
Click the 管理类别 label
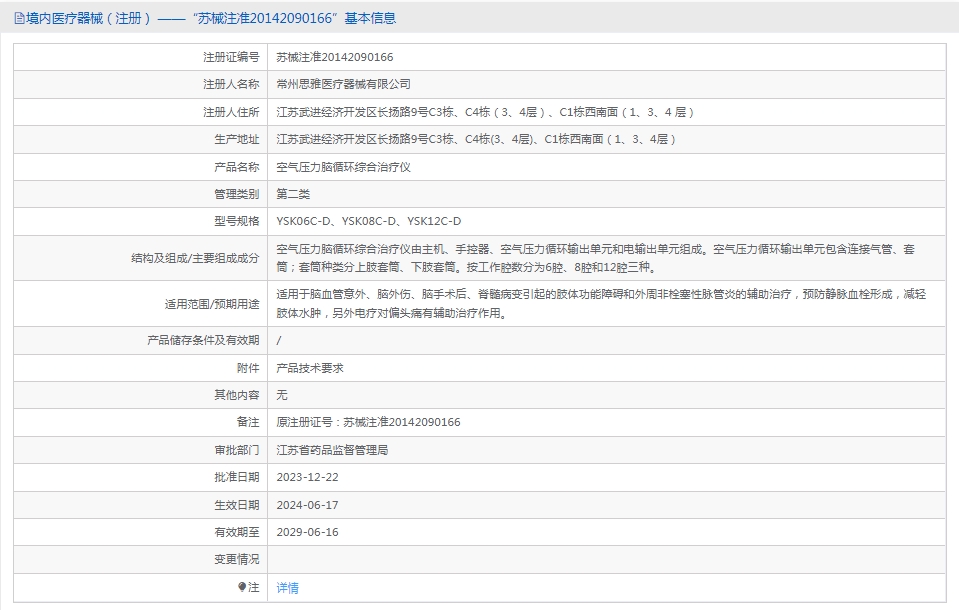[237, 194]
